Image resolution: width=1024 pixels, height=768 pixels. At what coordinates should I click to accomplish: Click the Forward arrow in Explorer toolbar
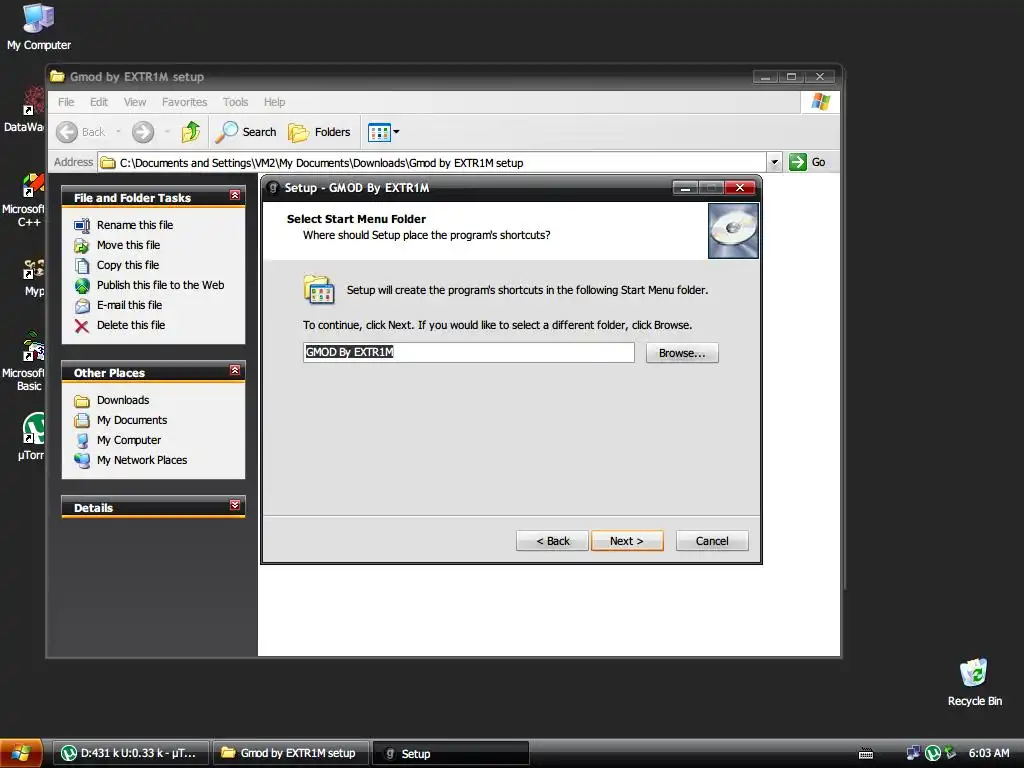point(143,132)
